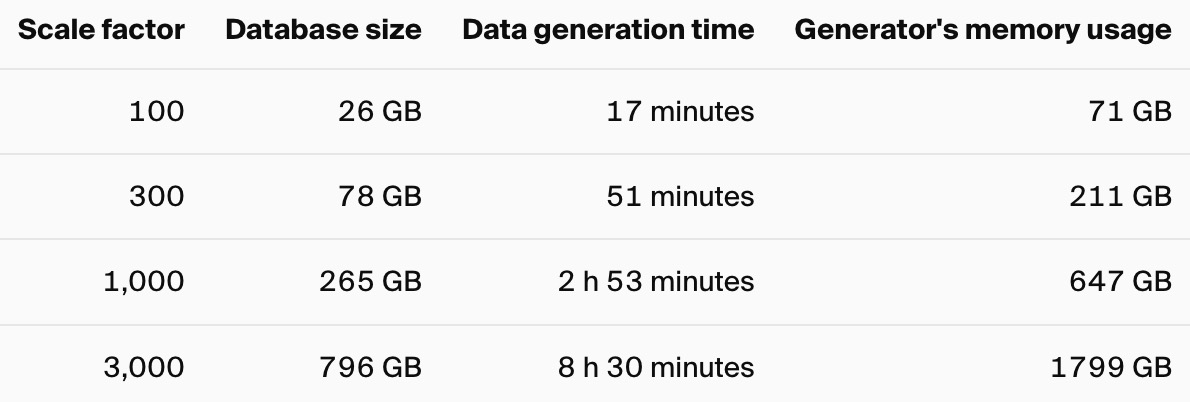Image resolution: width=1190 pixels, height=402 pixels.
Task: Select the 796 GB database size cell
Action: 370,368
